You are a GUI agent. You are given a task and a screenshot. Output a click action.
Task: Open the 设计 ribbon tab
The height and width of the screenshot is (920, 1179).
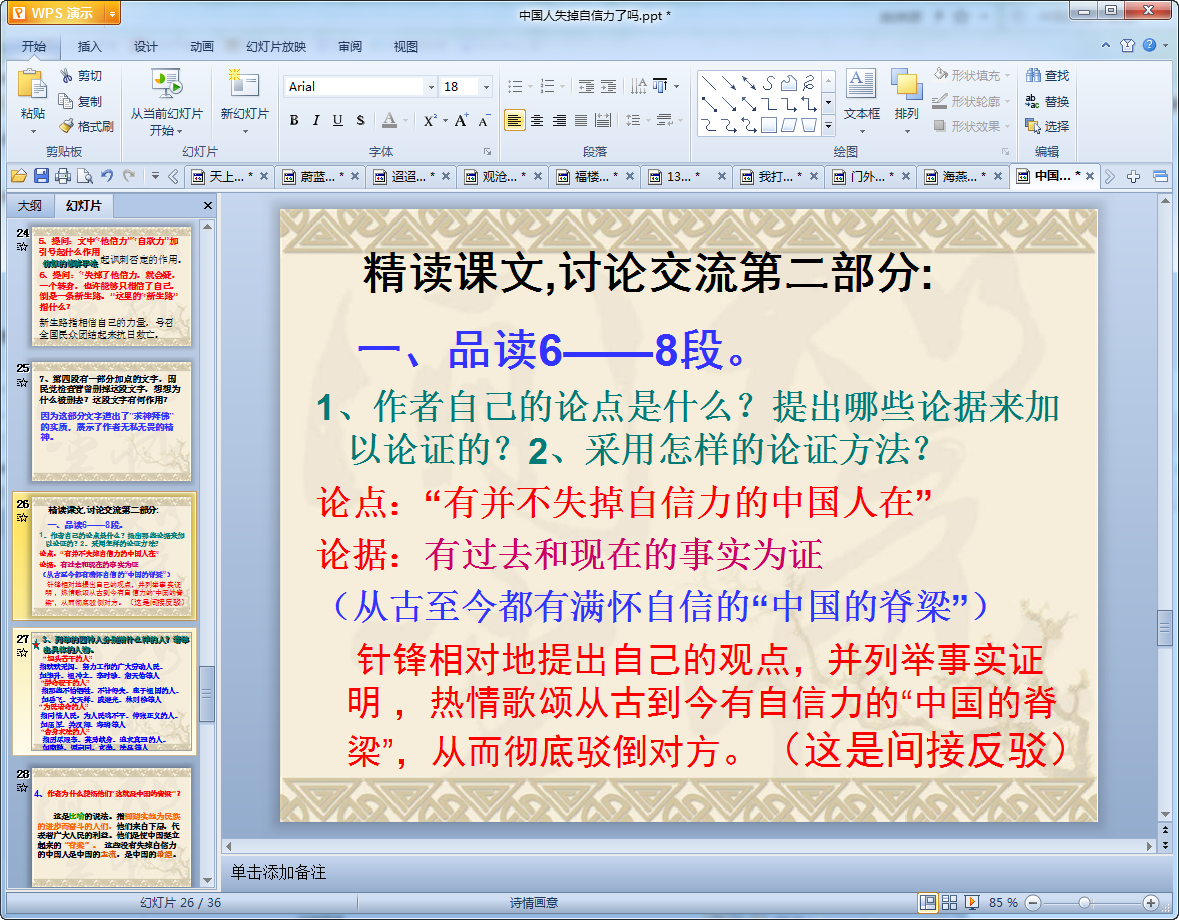click(146, 47)
